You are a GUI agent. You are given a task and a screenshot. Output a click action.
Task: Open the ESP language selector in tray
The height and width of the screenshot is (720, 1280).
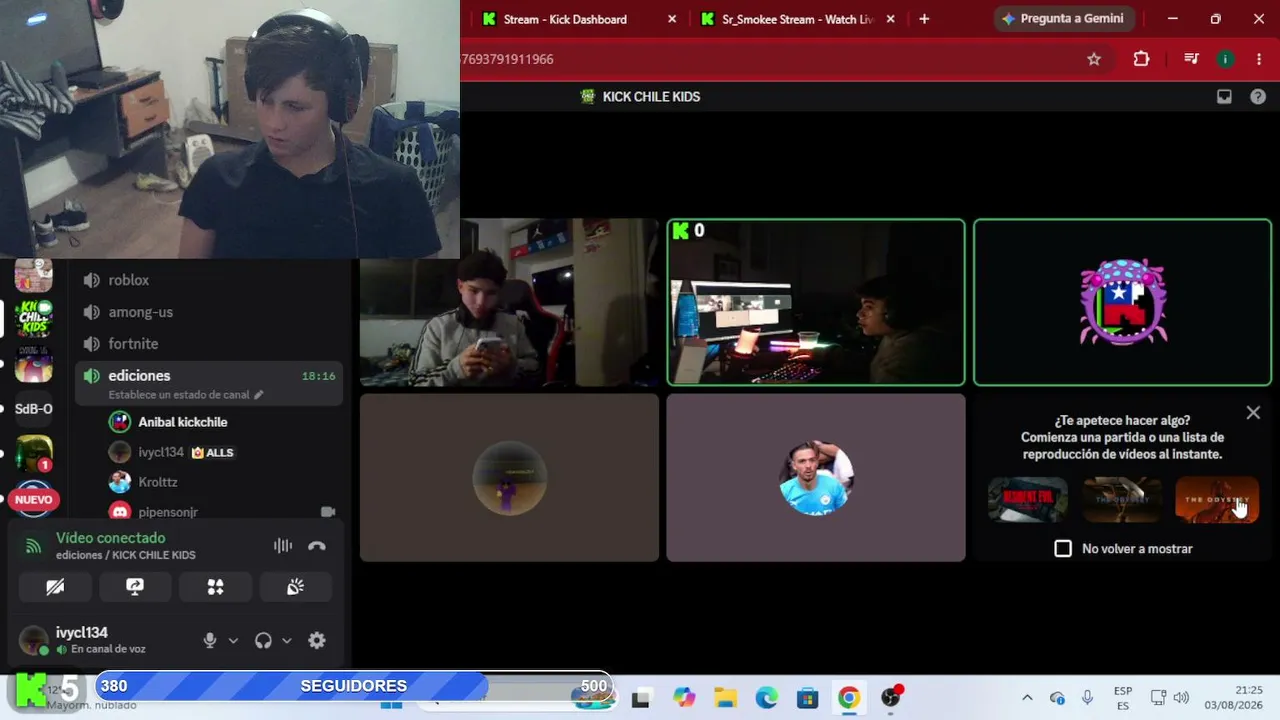coord(1123,698)
